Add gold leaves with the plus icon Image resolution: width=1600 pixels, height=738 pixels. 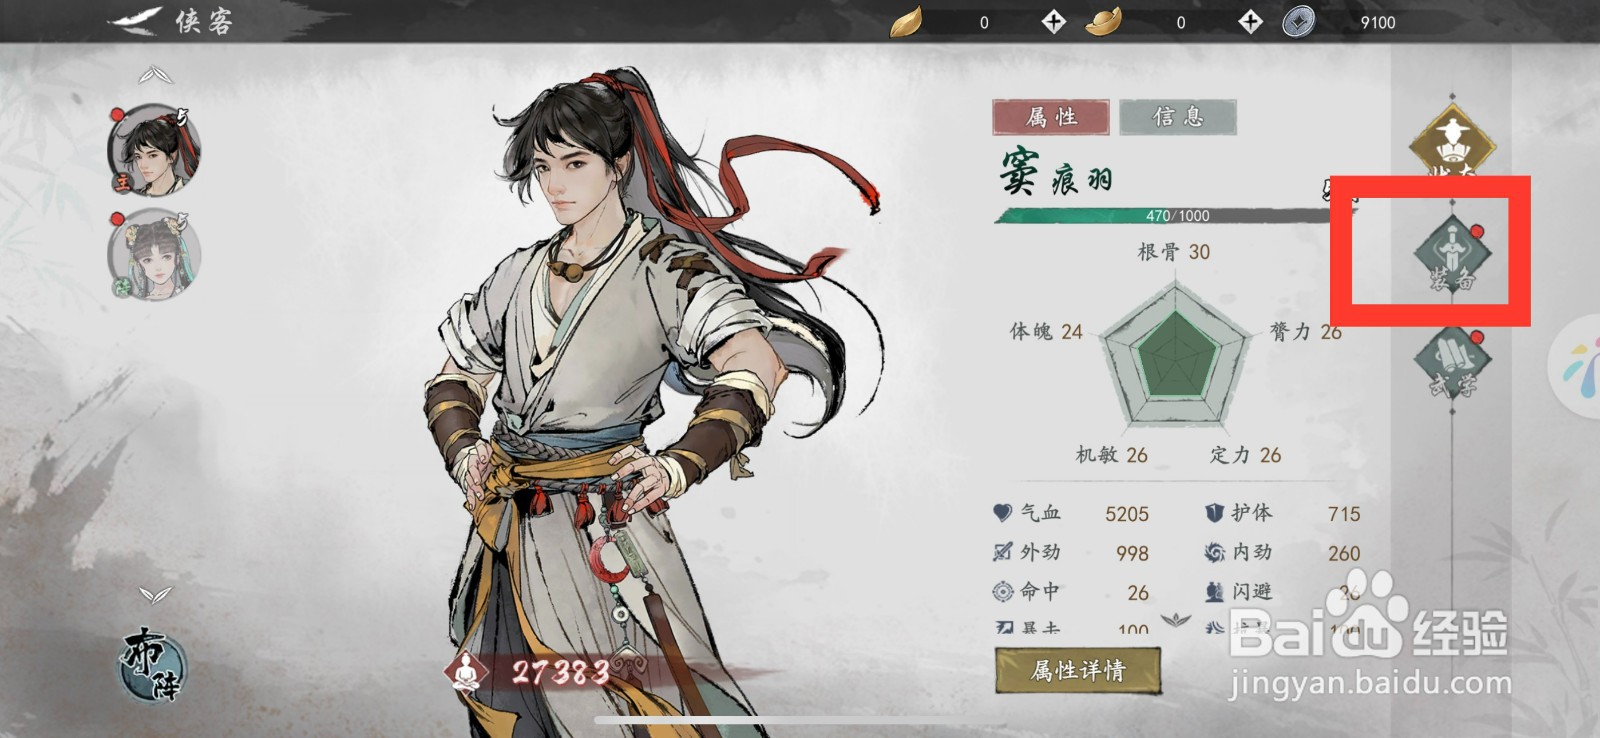click(1053, 22)
